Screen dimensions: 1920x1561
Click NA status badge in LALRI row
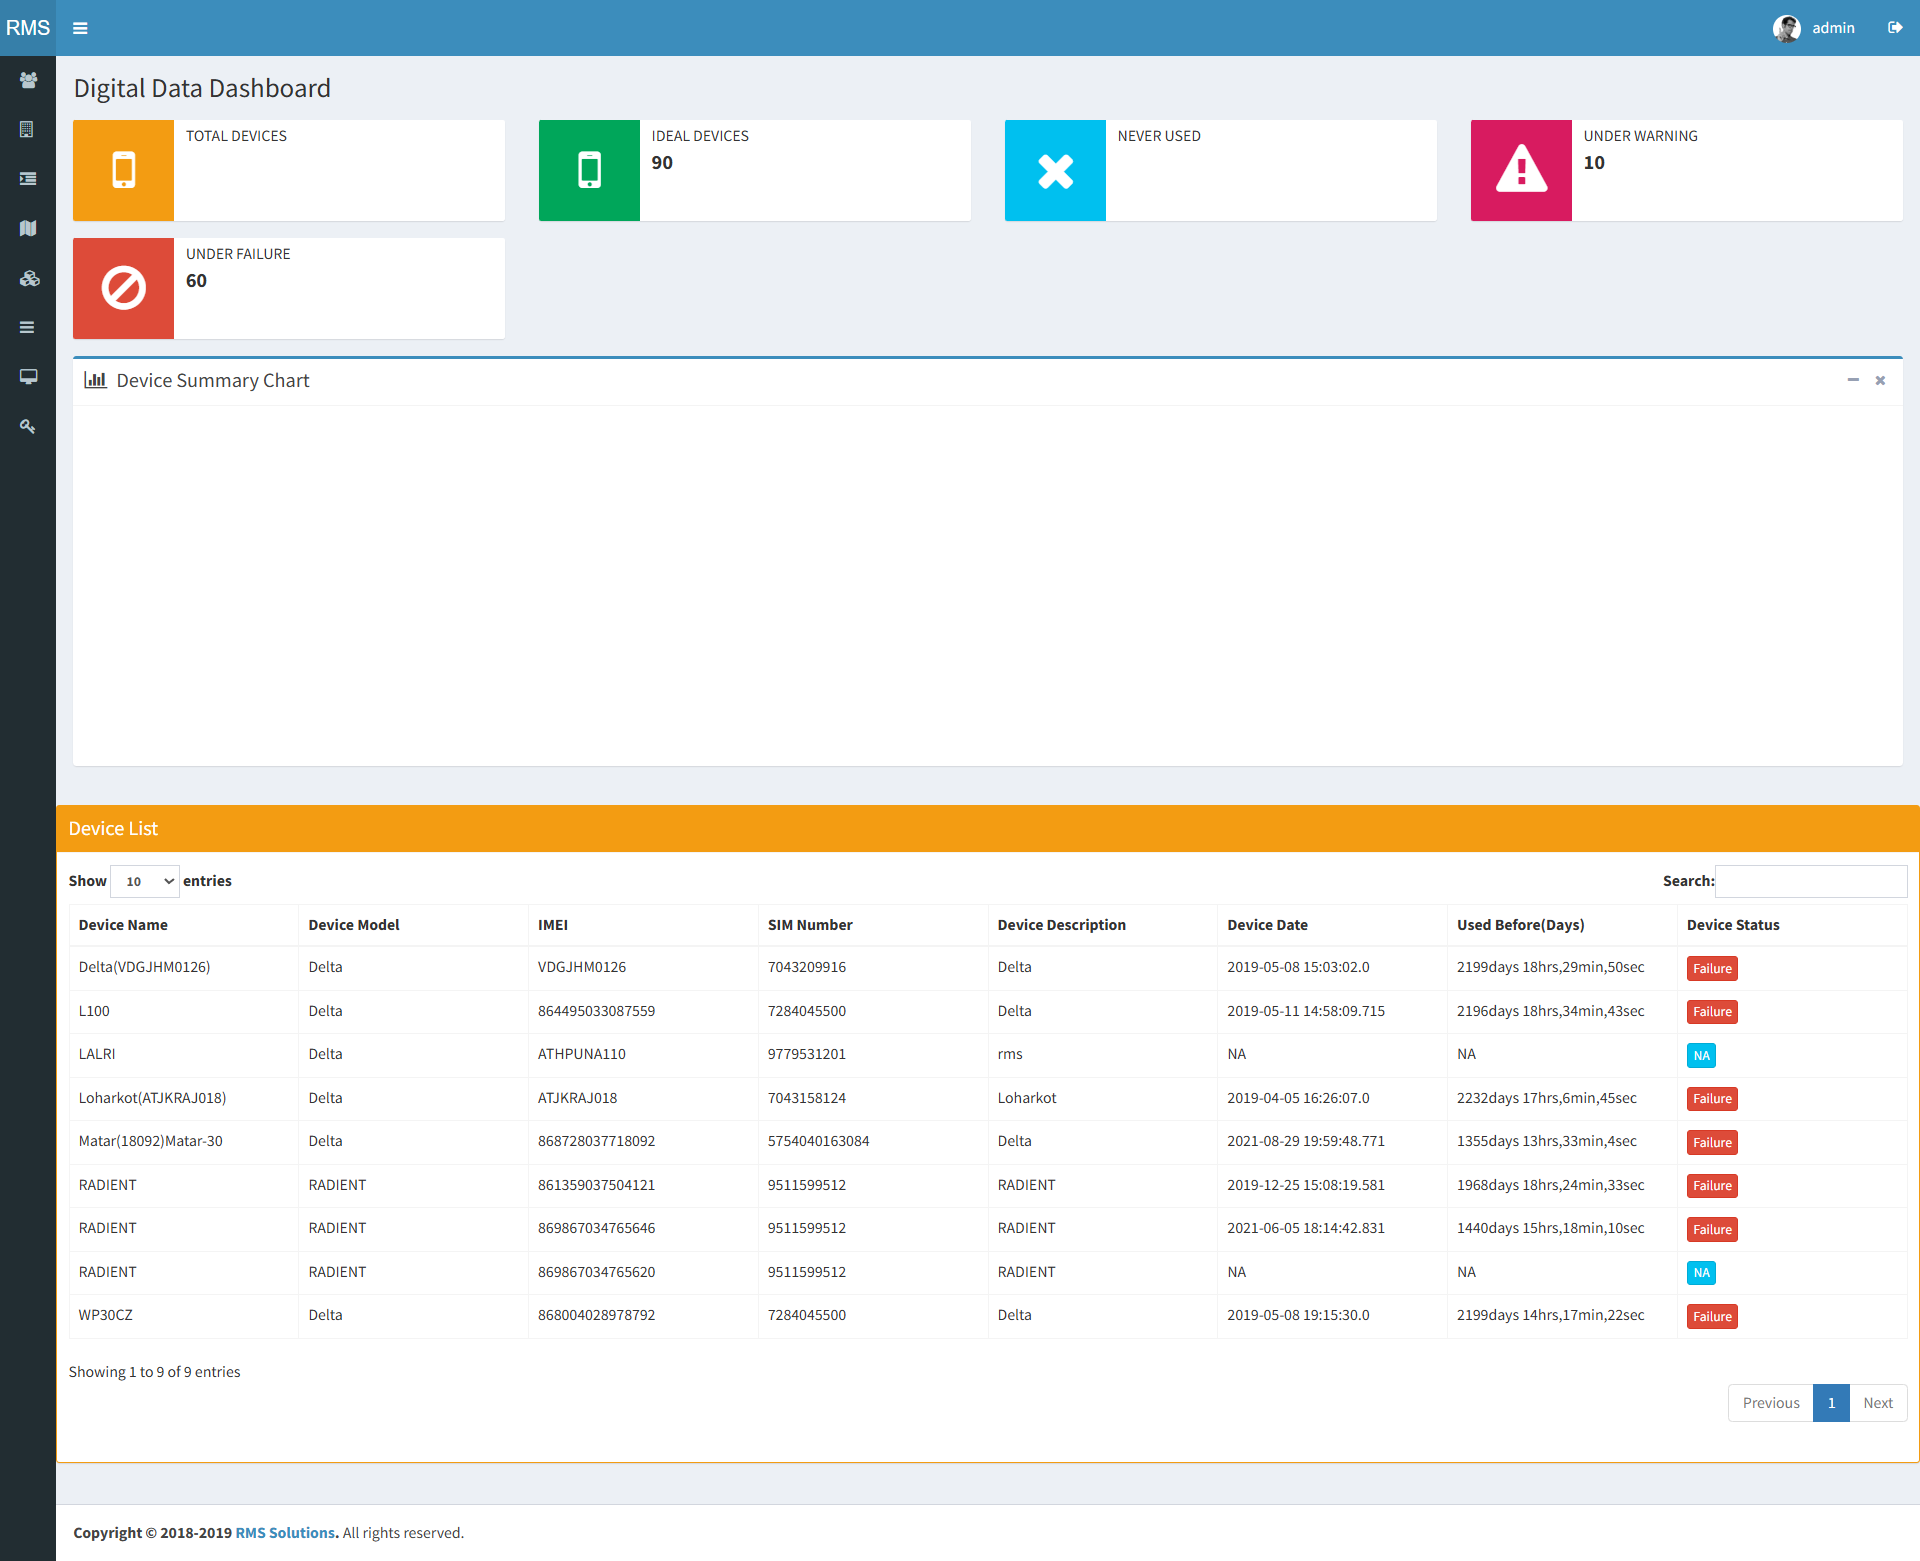click(1701, 1055)
